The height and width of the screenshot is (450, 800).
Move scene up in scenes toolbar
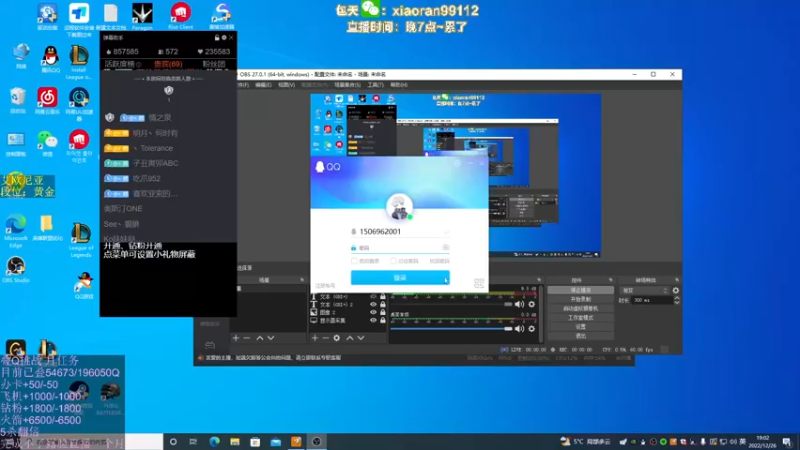(260, 338)
